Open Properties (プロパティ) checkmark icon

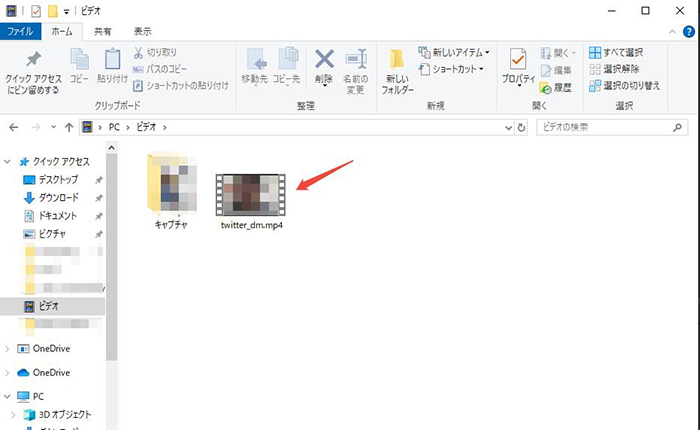tap(518, 59)
